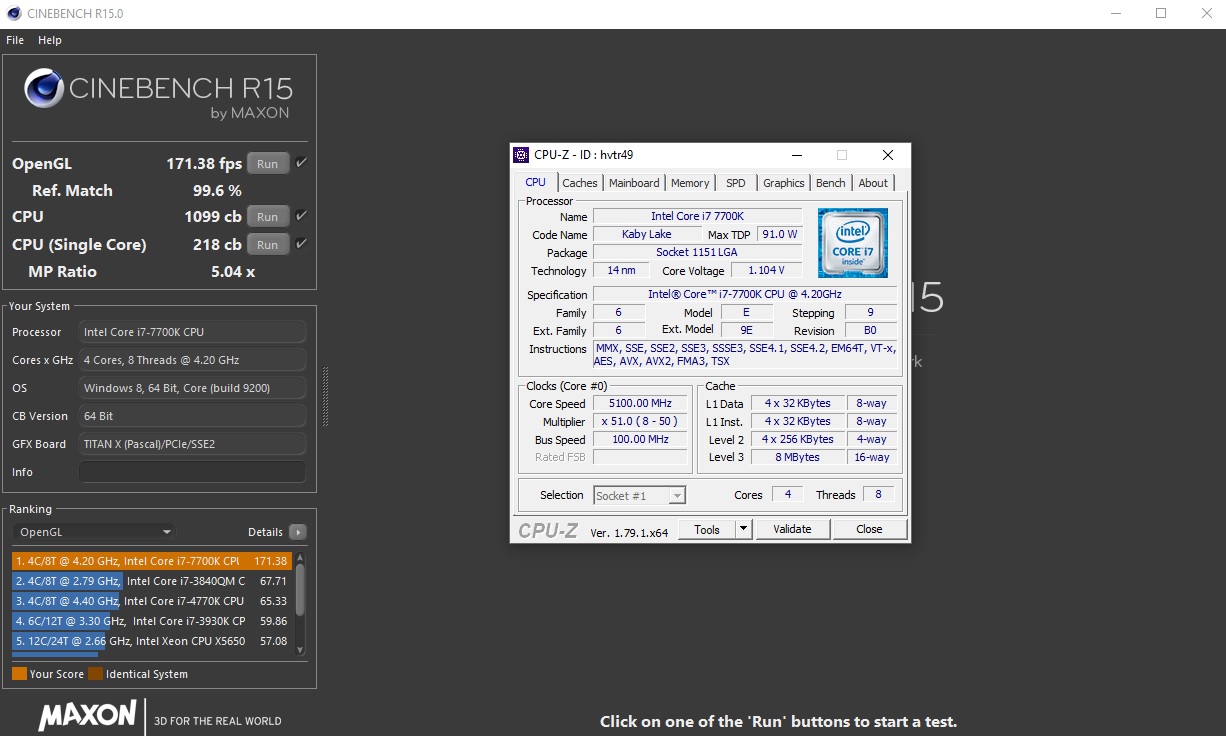
Task: Click the CPU-Z title bar icon
Action: coord(521,155)
